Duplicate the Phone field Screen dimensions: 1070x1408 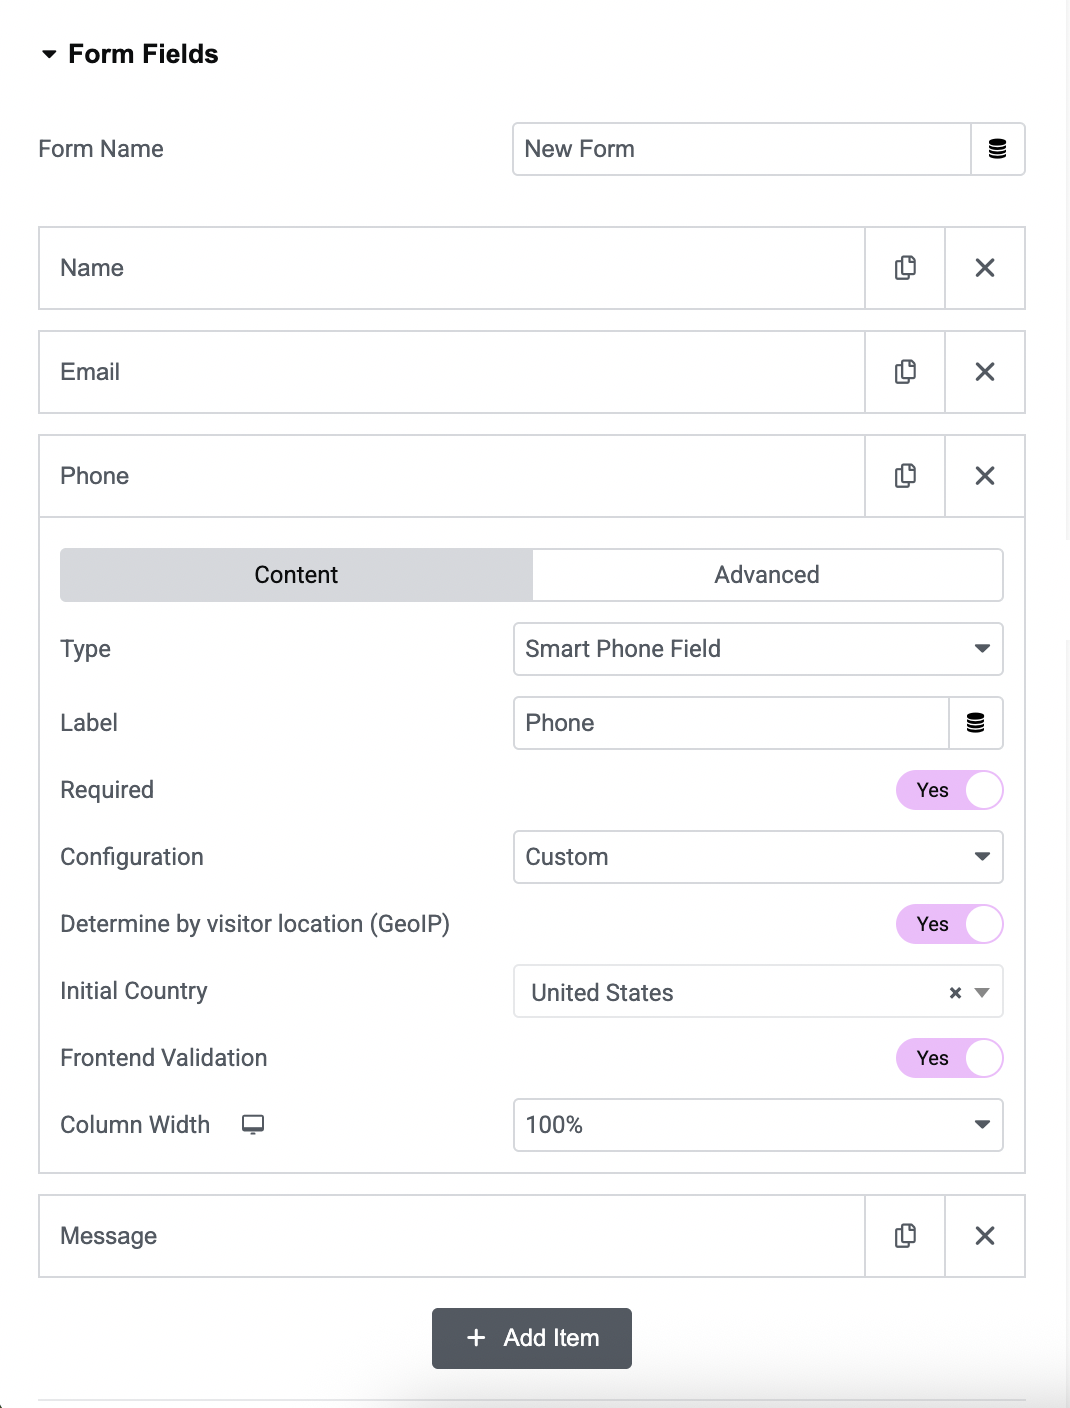pos(904,476)
